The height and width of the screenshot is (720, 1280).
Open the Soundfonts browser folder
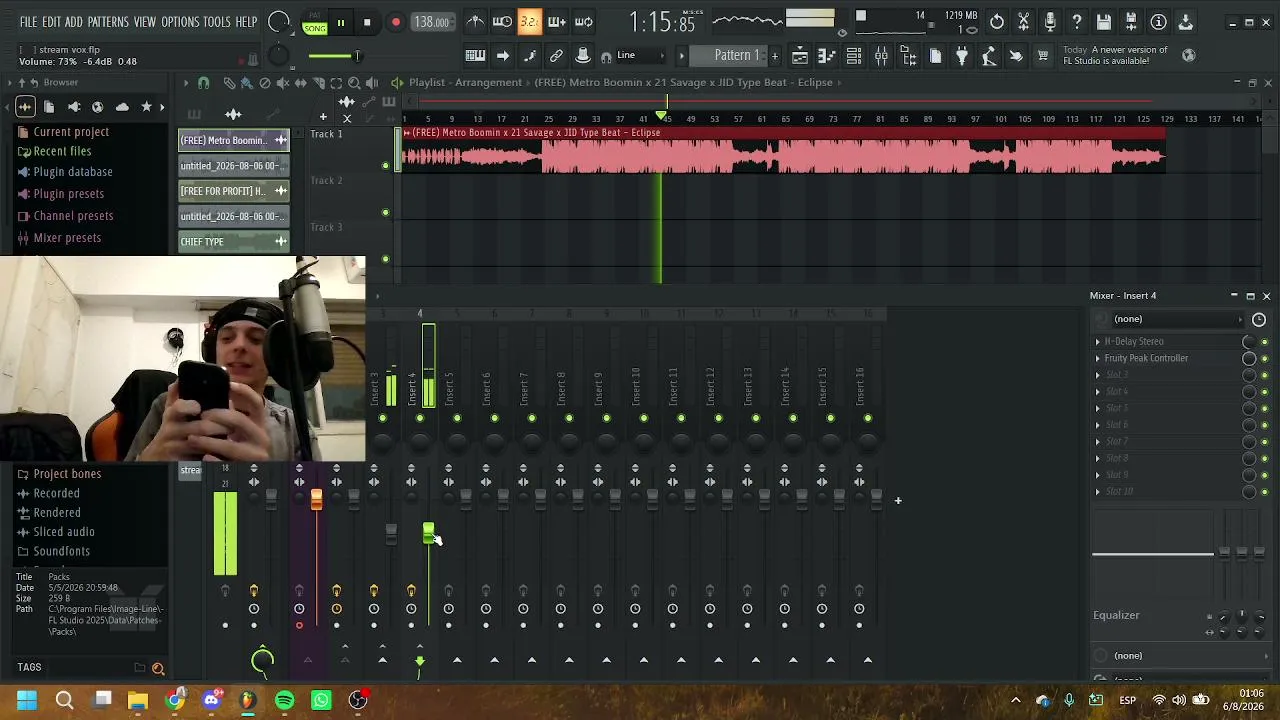click(61, 551)
